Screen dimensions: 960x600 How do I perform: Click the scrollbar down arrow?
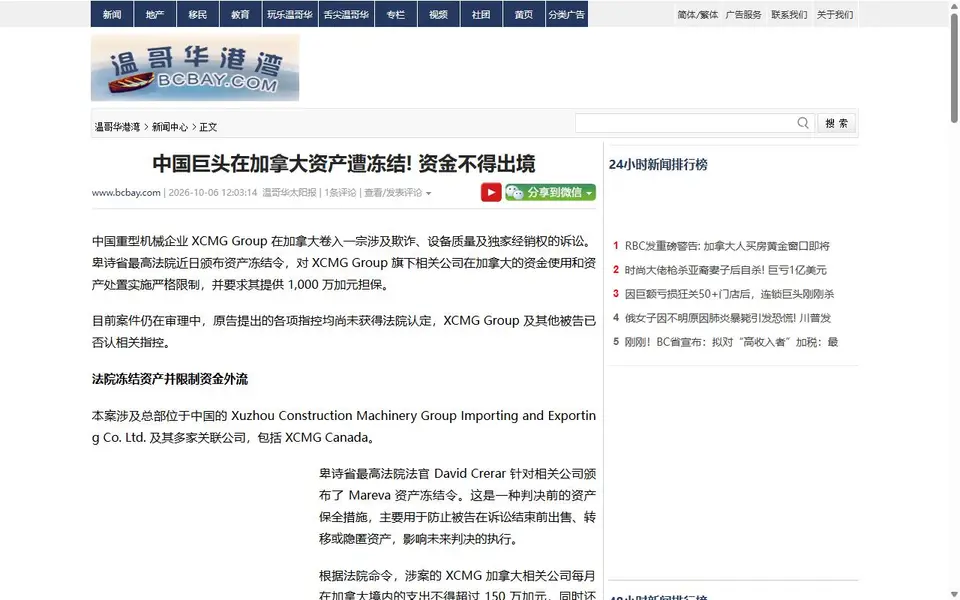pyautogui.click(x=954, y=594)
